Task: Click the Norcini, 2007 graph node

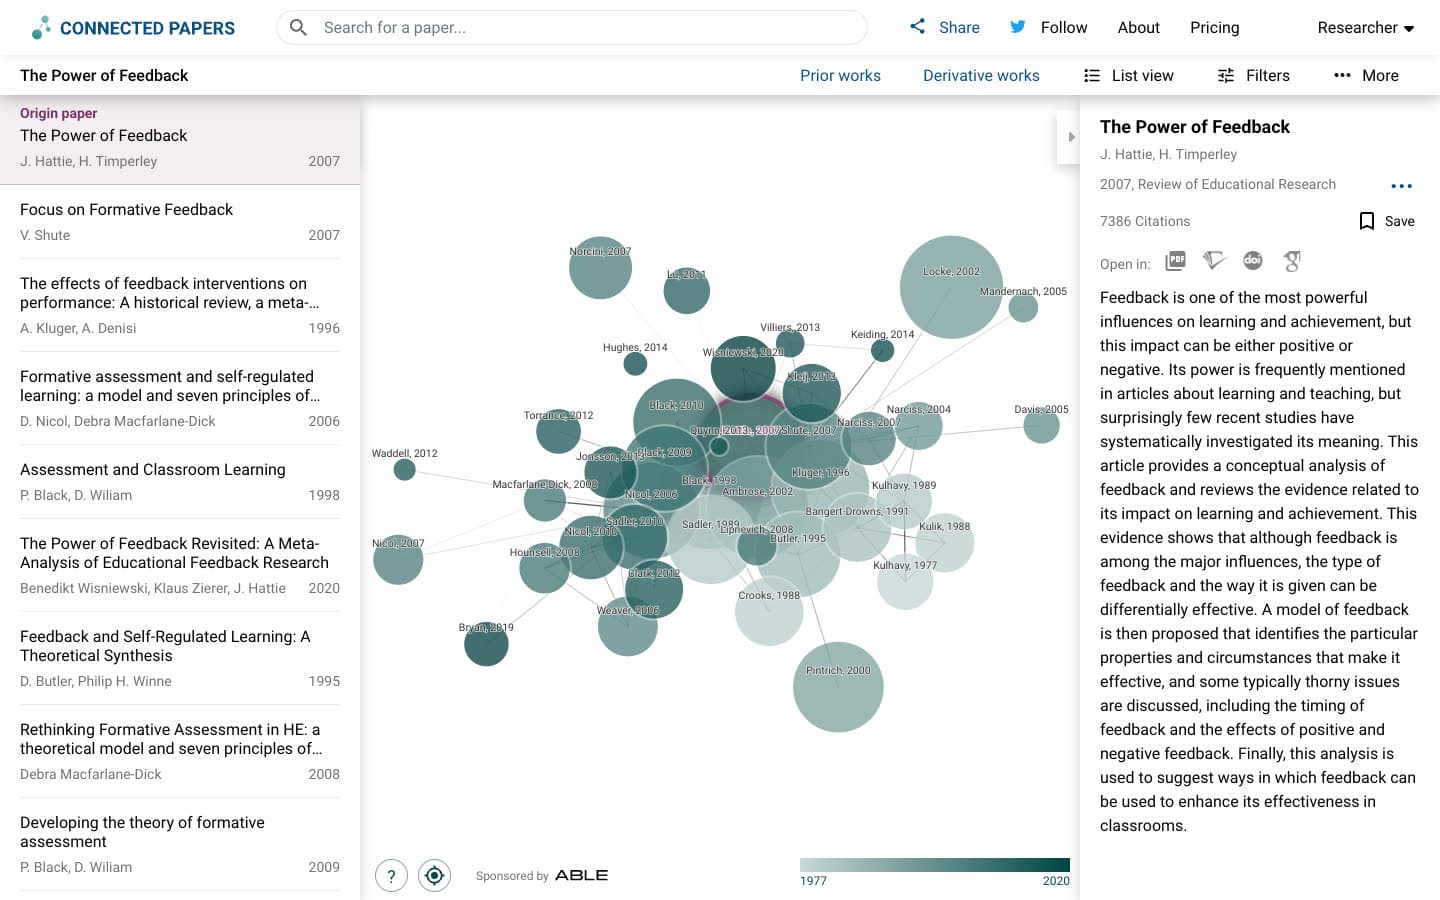Action: (600, 267)
